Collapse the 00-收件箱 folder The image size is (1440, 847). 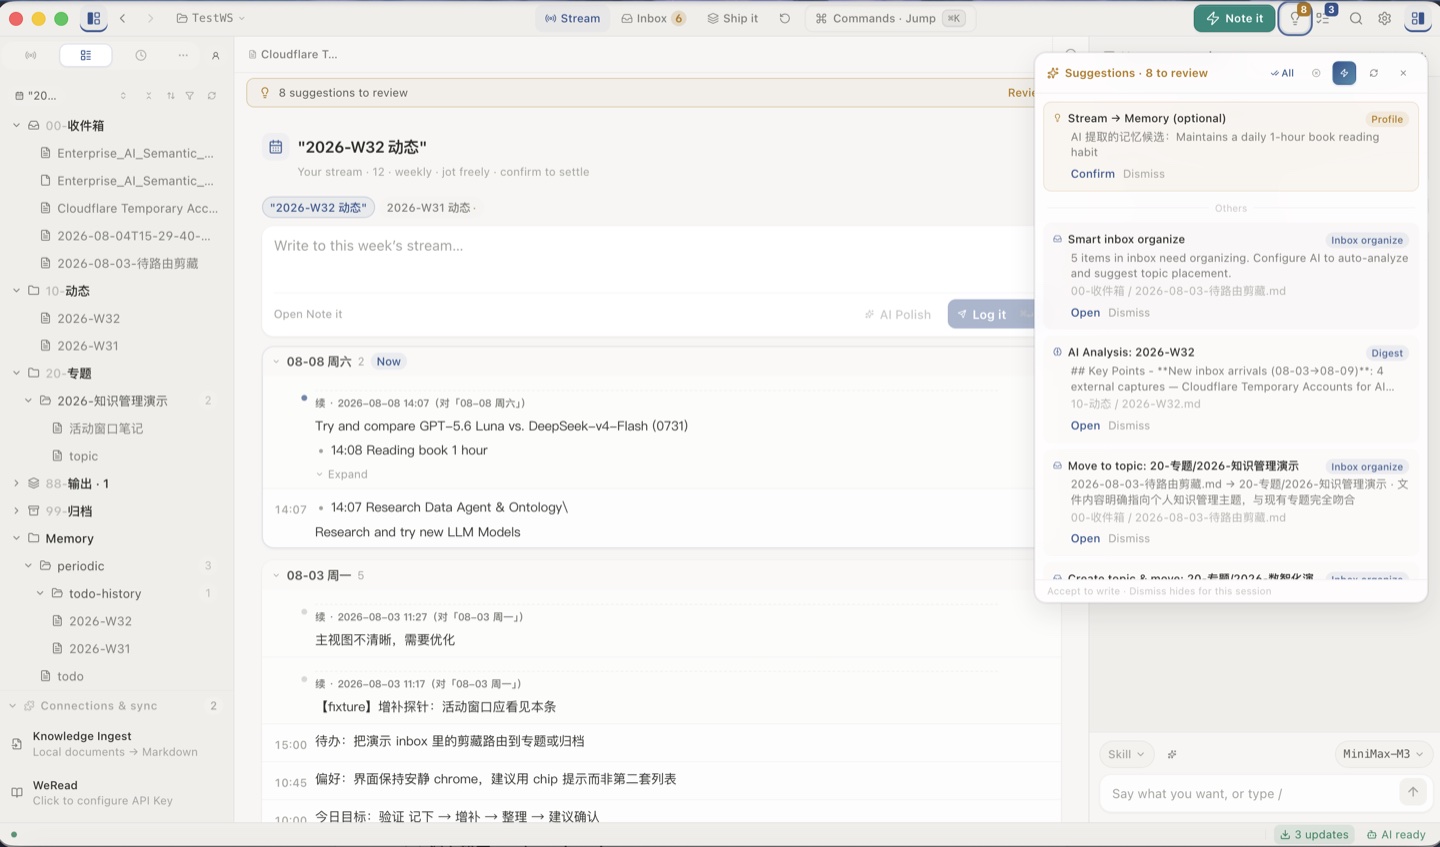16,126
